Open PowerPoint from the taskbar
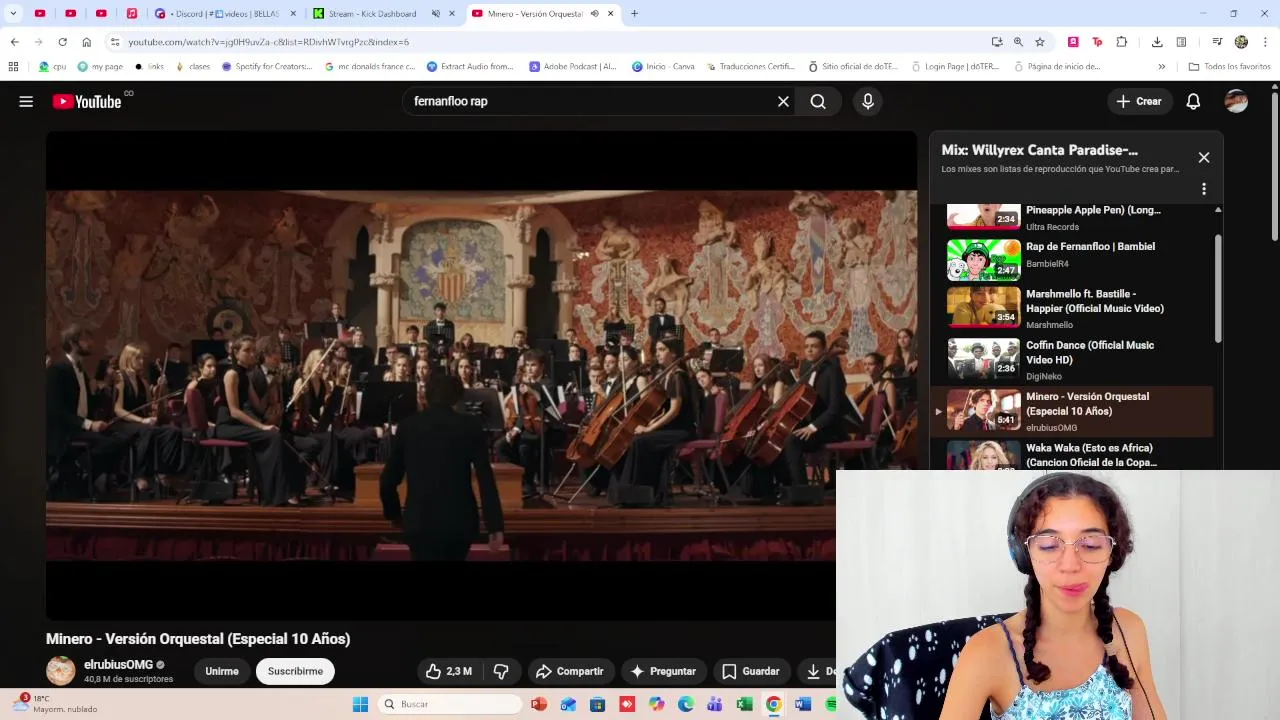 pos(539,704)
